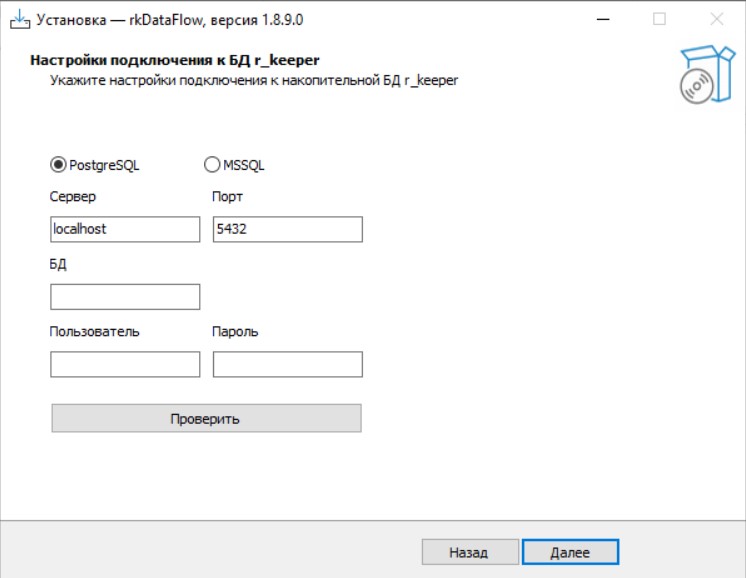Click the Порт field showing 5432
The height and width of the screenshot is (578, 746).
tap(287, 229)
